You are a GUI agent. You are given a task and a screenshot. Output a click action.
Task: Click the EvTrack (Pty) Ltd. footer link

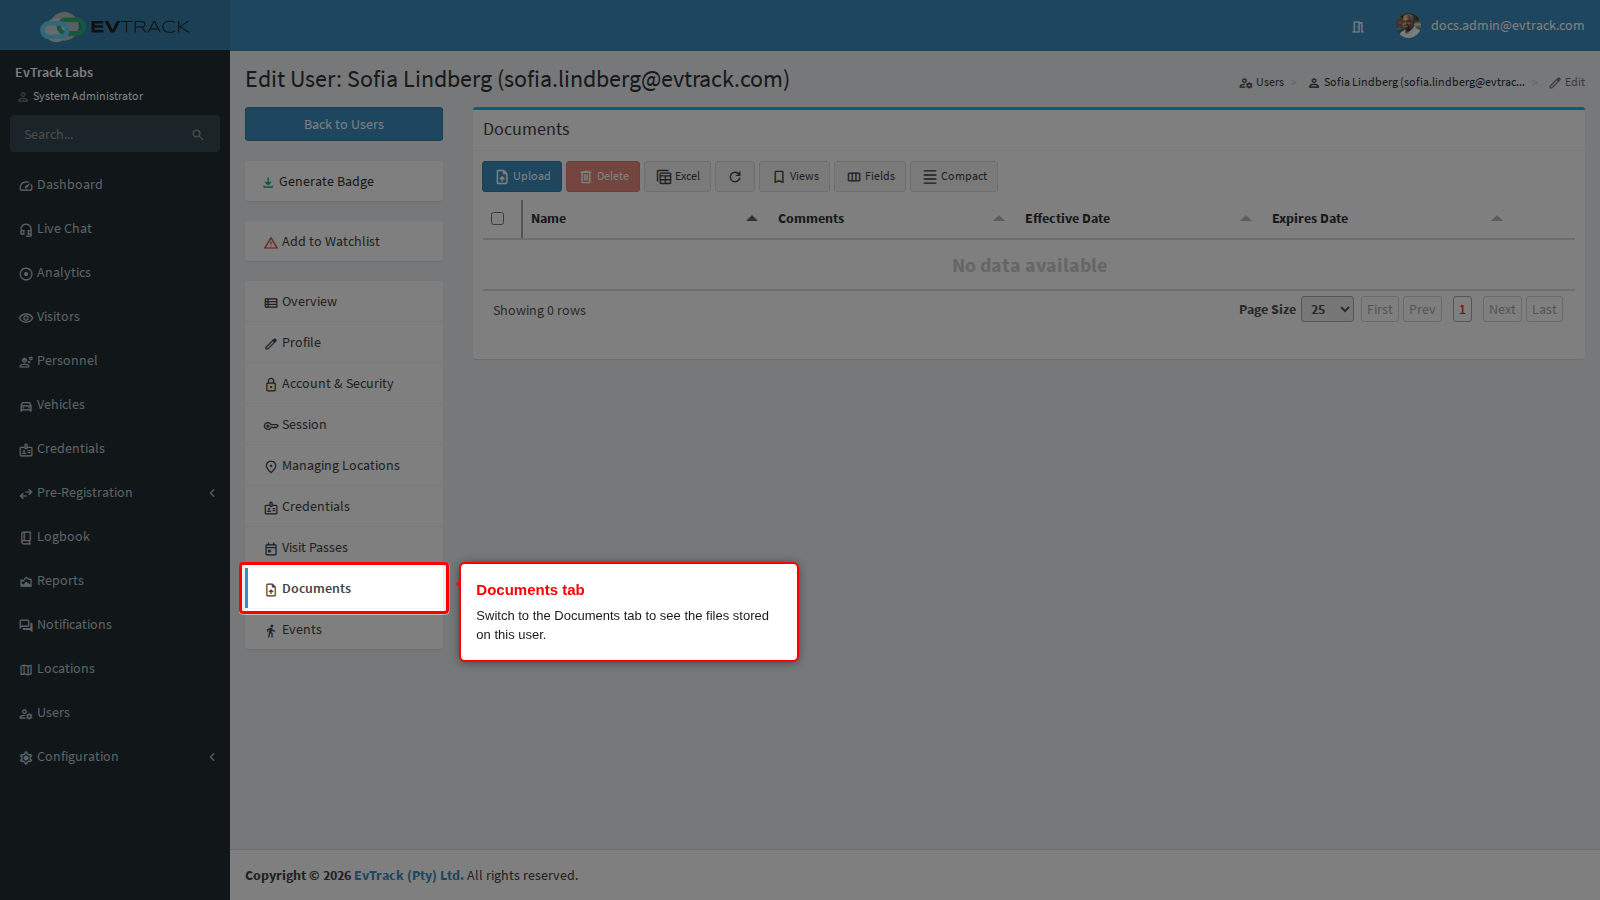408,875
